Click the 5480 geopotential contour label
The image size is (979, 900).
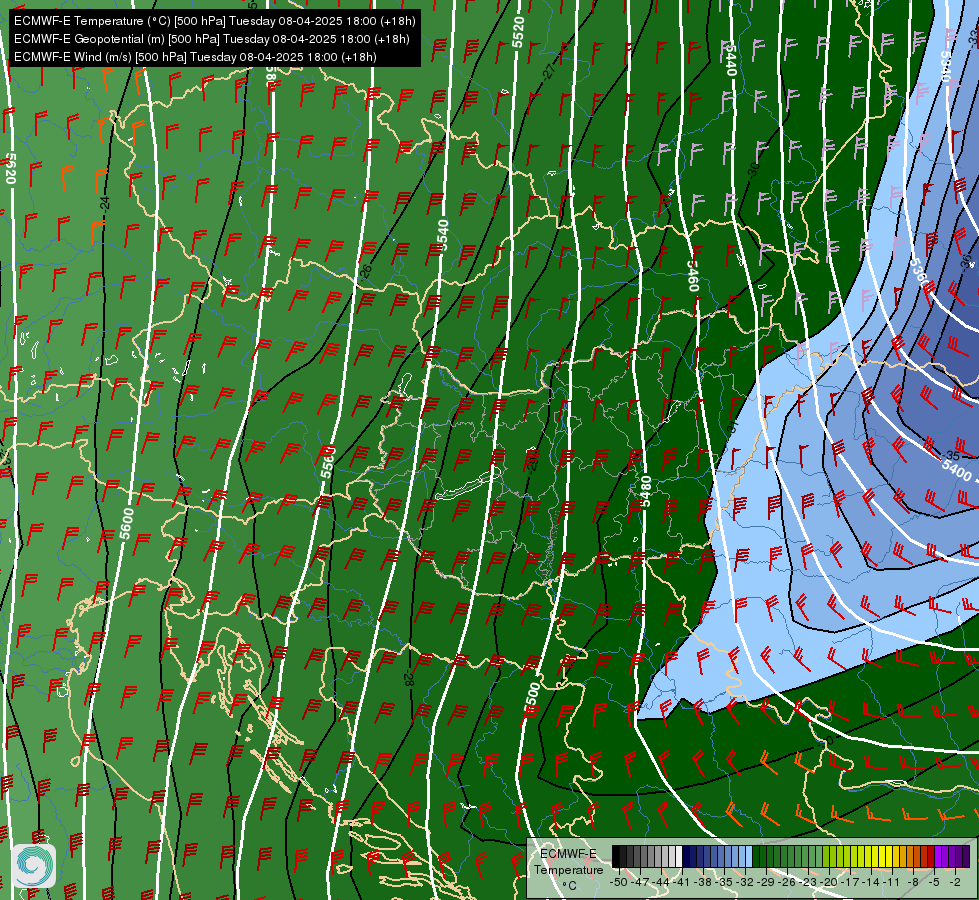click(646, 491)
